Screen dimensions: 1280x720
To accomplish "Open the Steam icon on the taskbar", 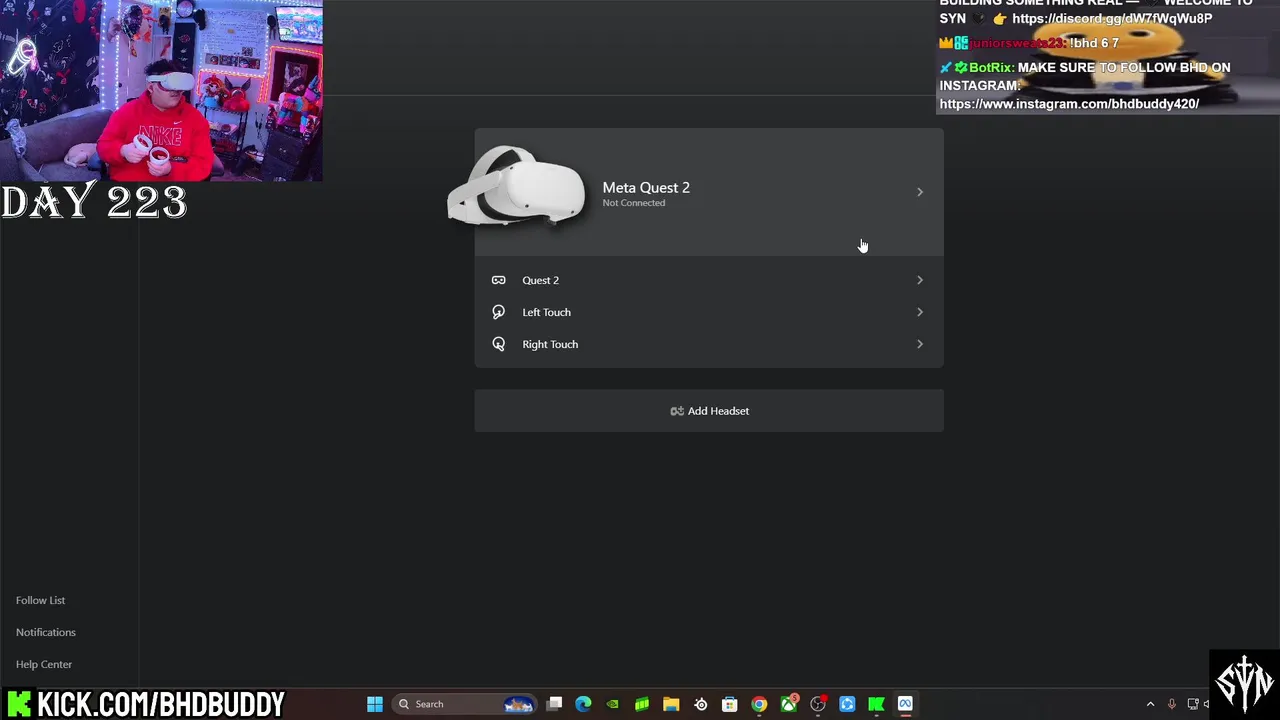I will (x=700, y=704).
